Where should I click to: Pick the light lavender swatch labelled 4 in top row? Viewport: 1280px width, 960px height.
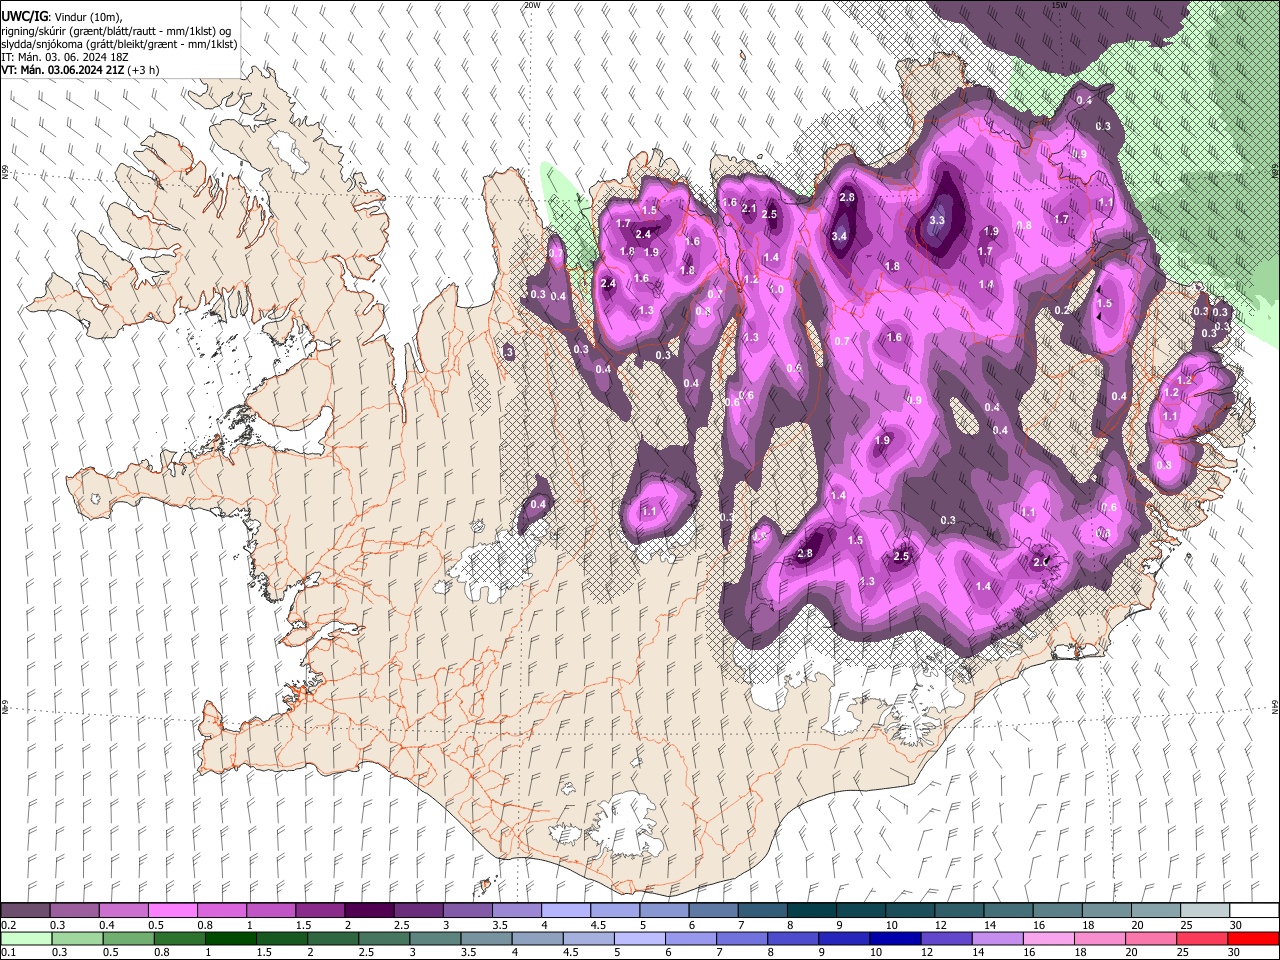point(565,911)
